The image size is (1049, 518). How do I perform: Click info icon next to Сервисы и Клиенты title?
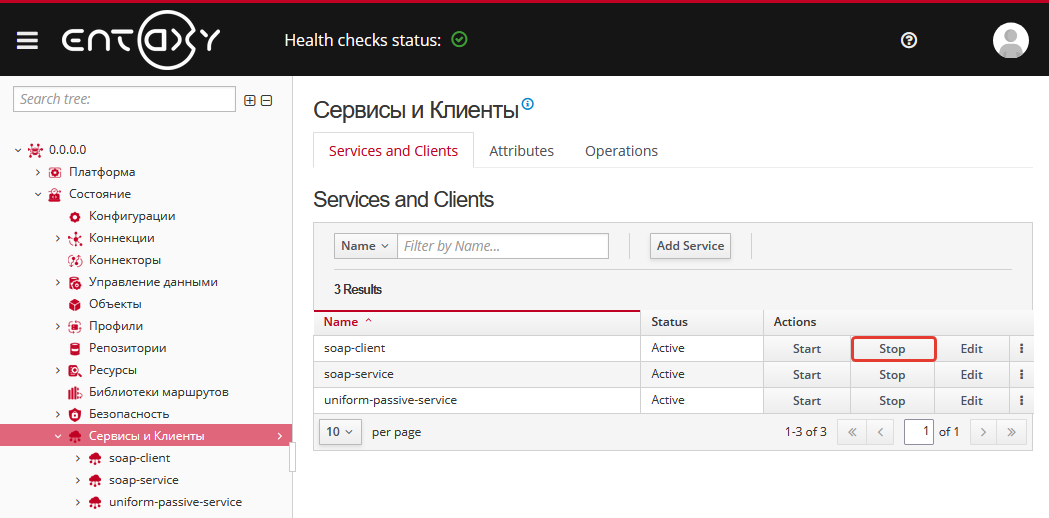click(528, 104)
